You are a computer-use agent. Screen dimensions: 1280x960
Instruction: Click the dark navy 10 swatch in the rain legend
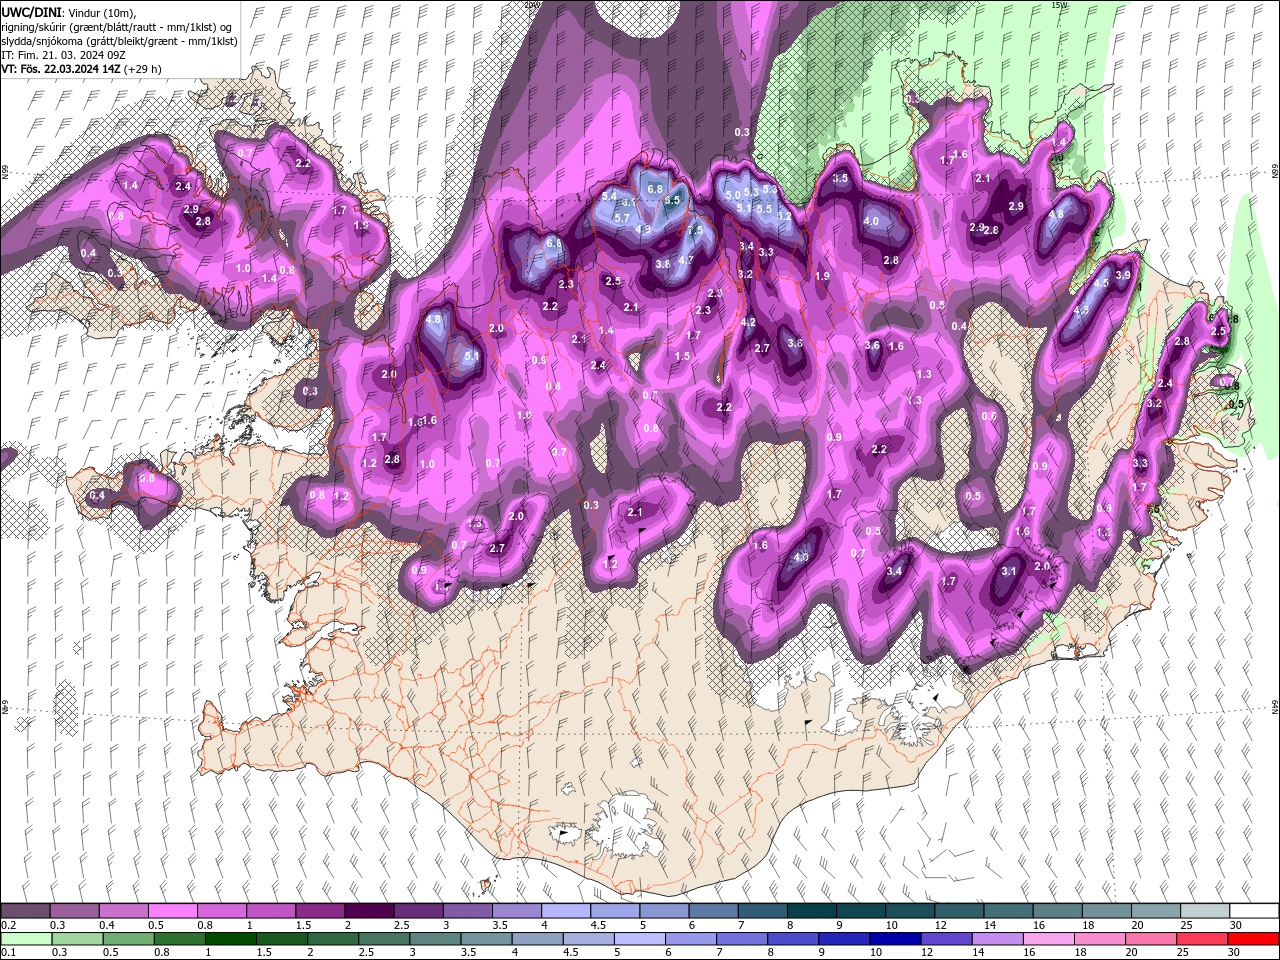pos(896,939)
